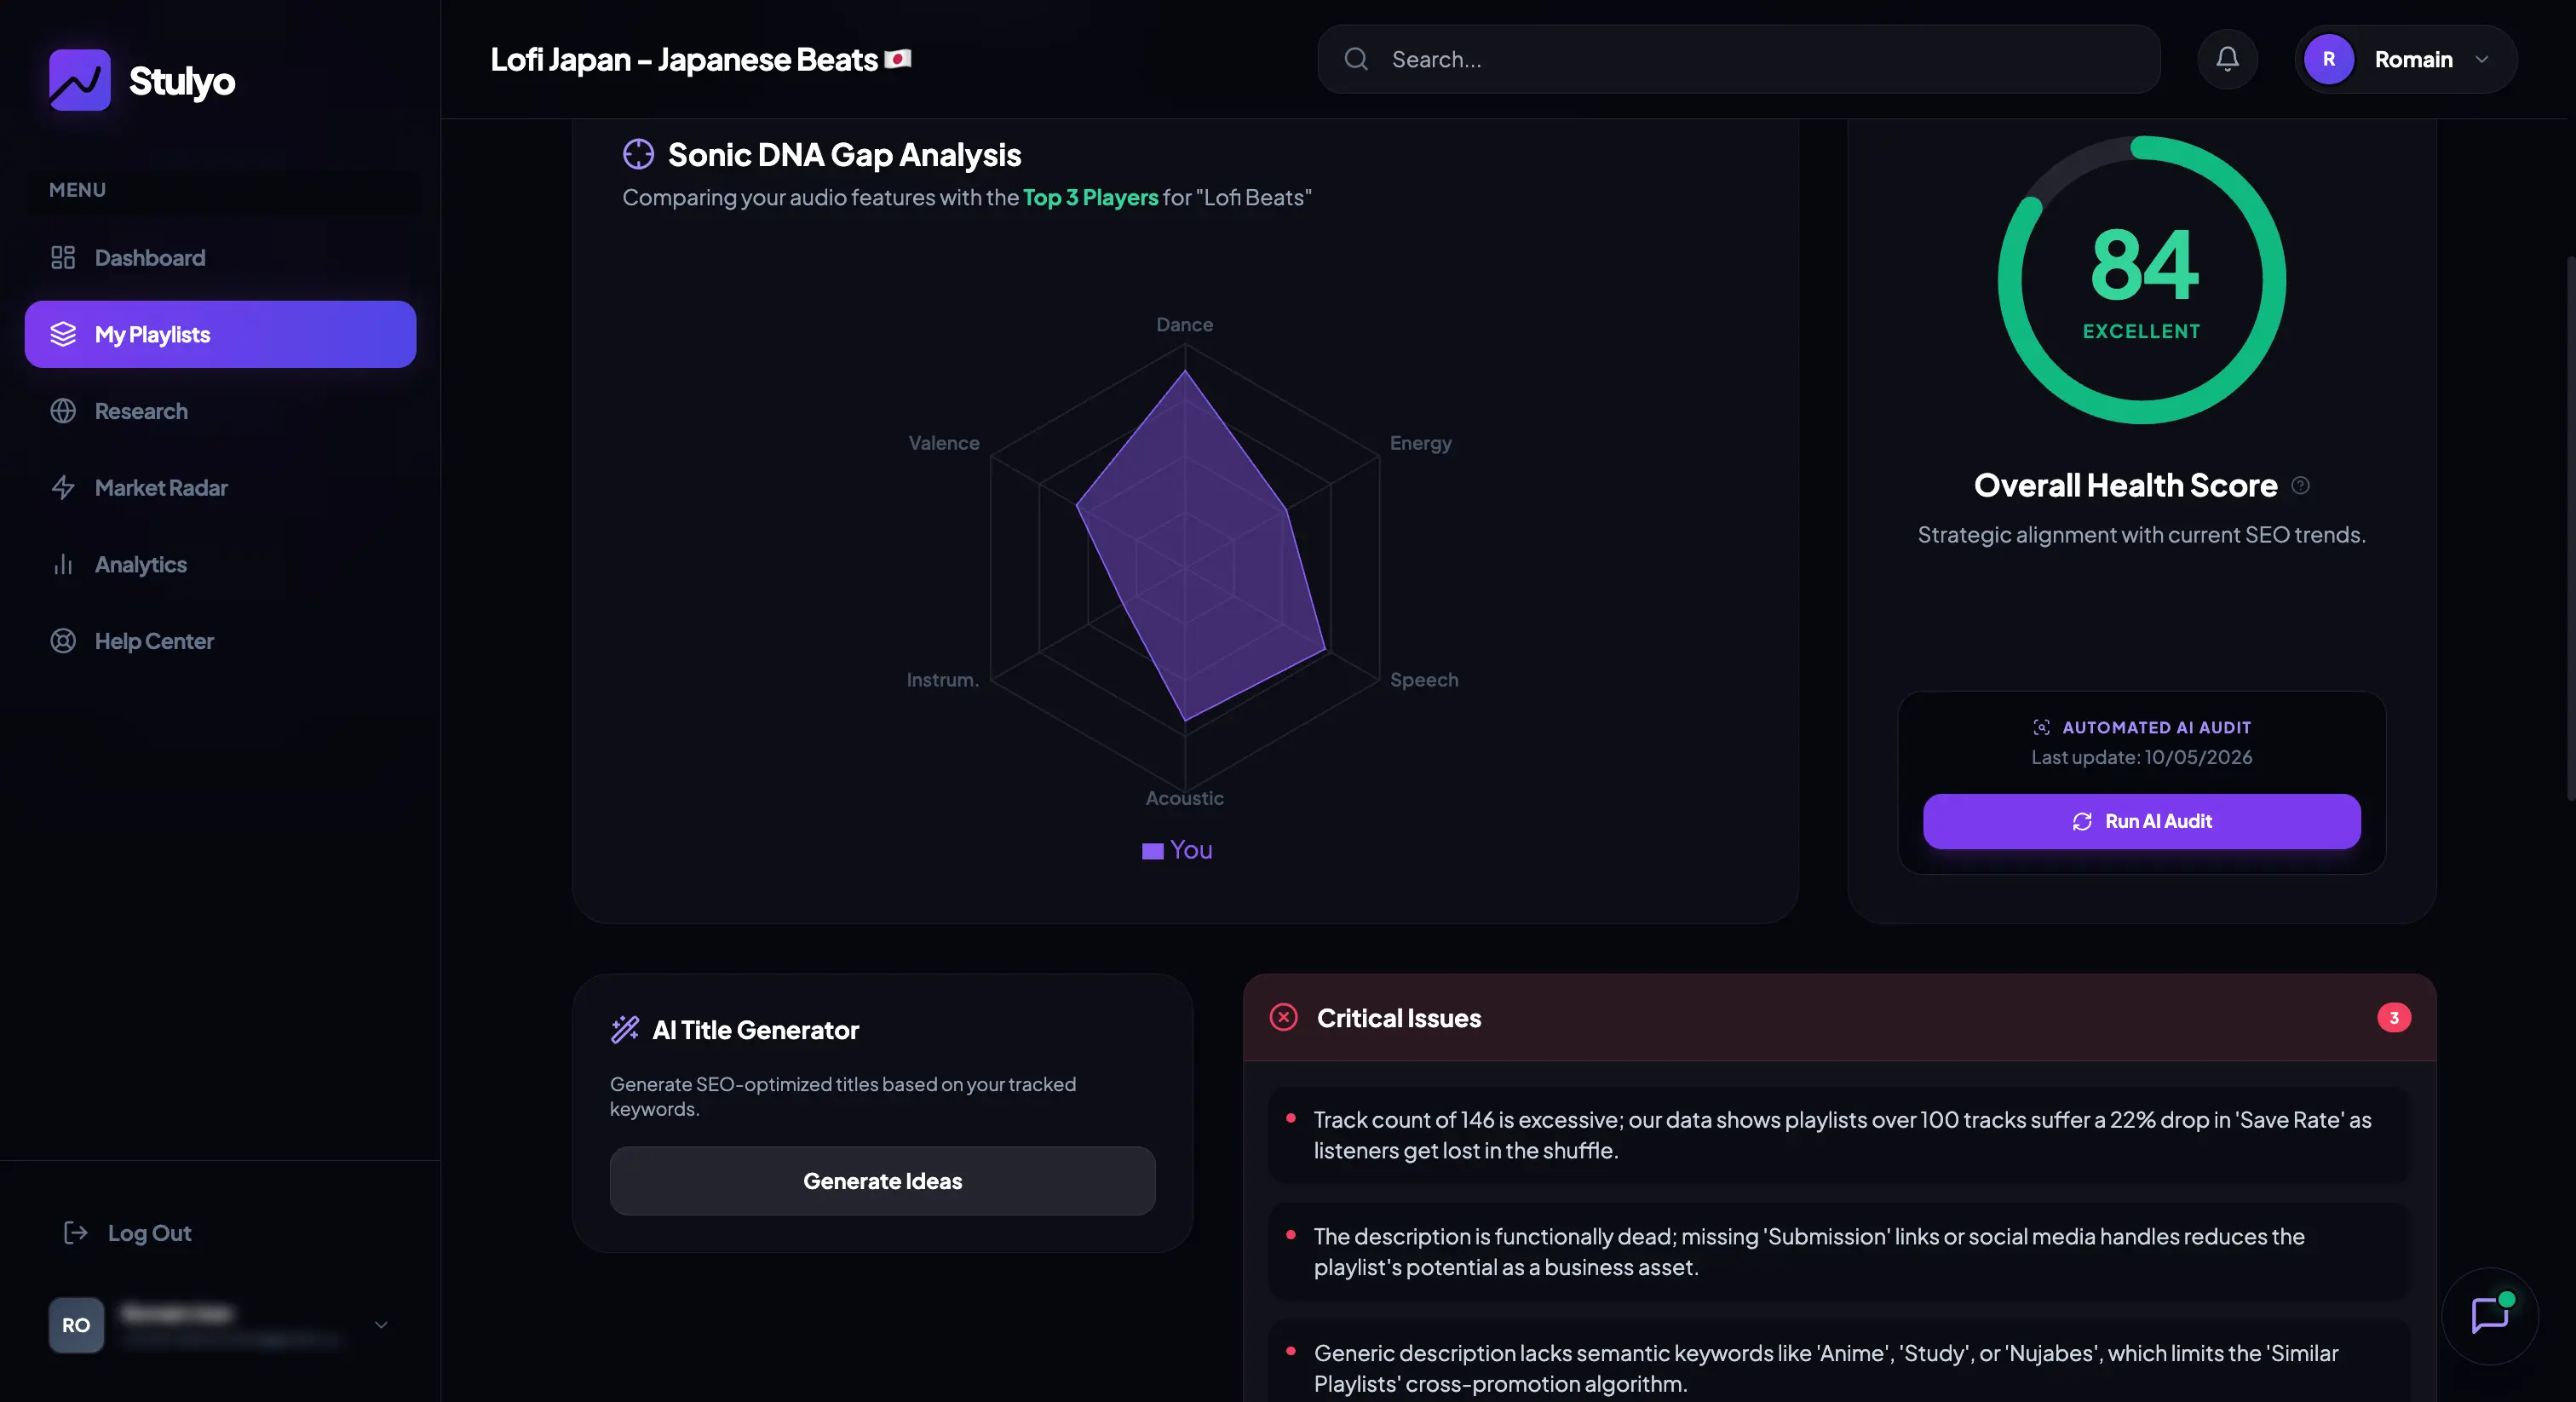Click the Last update date text
This screenshot has height=1402, width=2576.
click(2141, 757)
